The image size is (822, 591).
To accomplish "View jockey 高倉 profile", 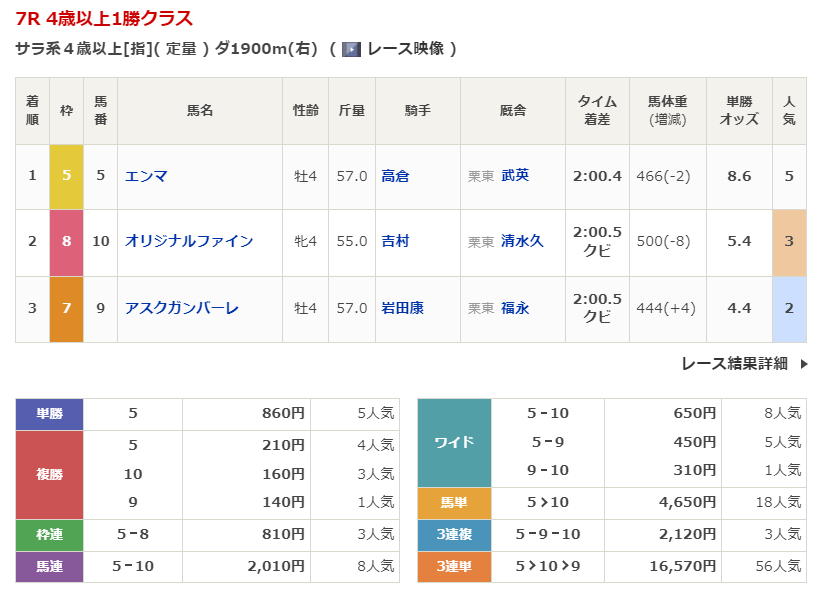I will pyautogui.click(x=395, y=176).
